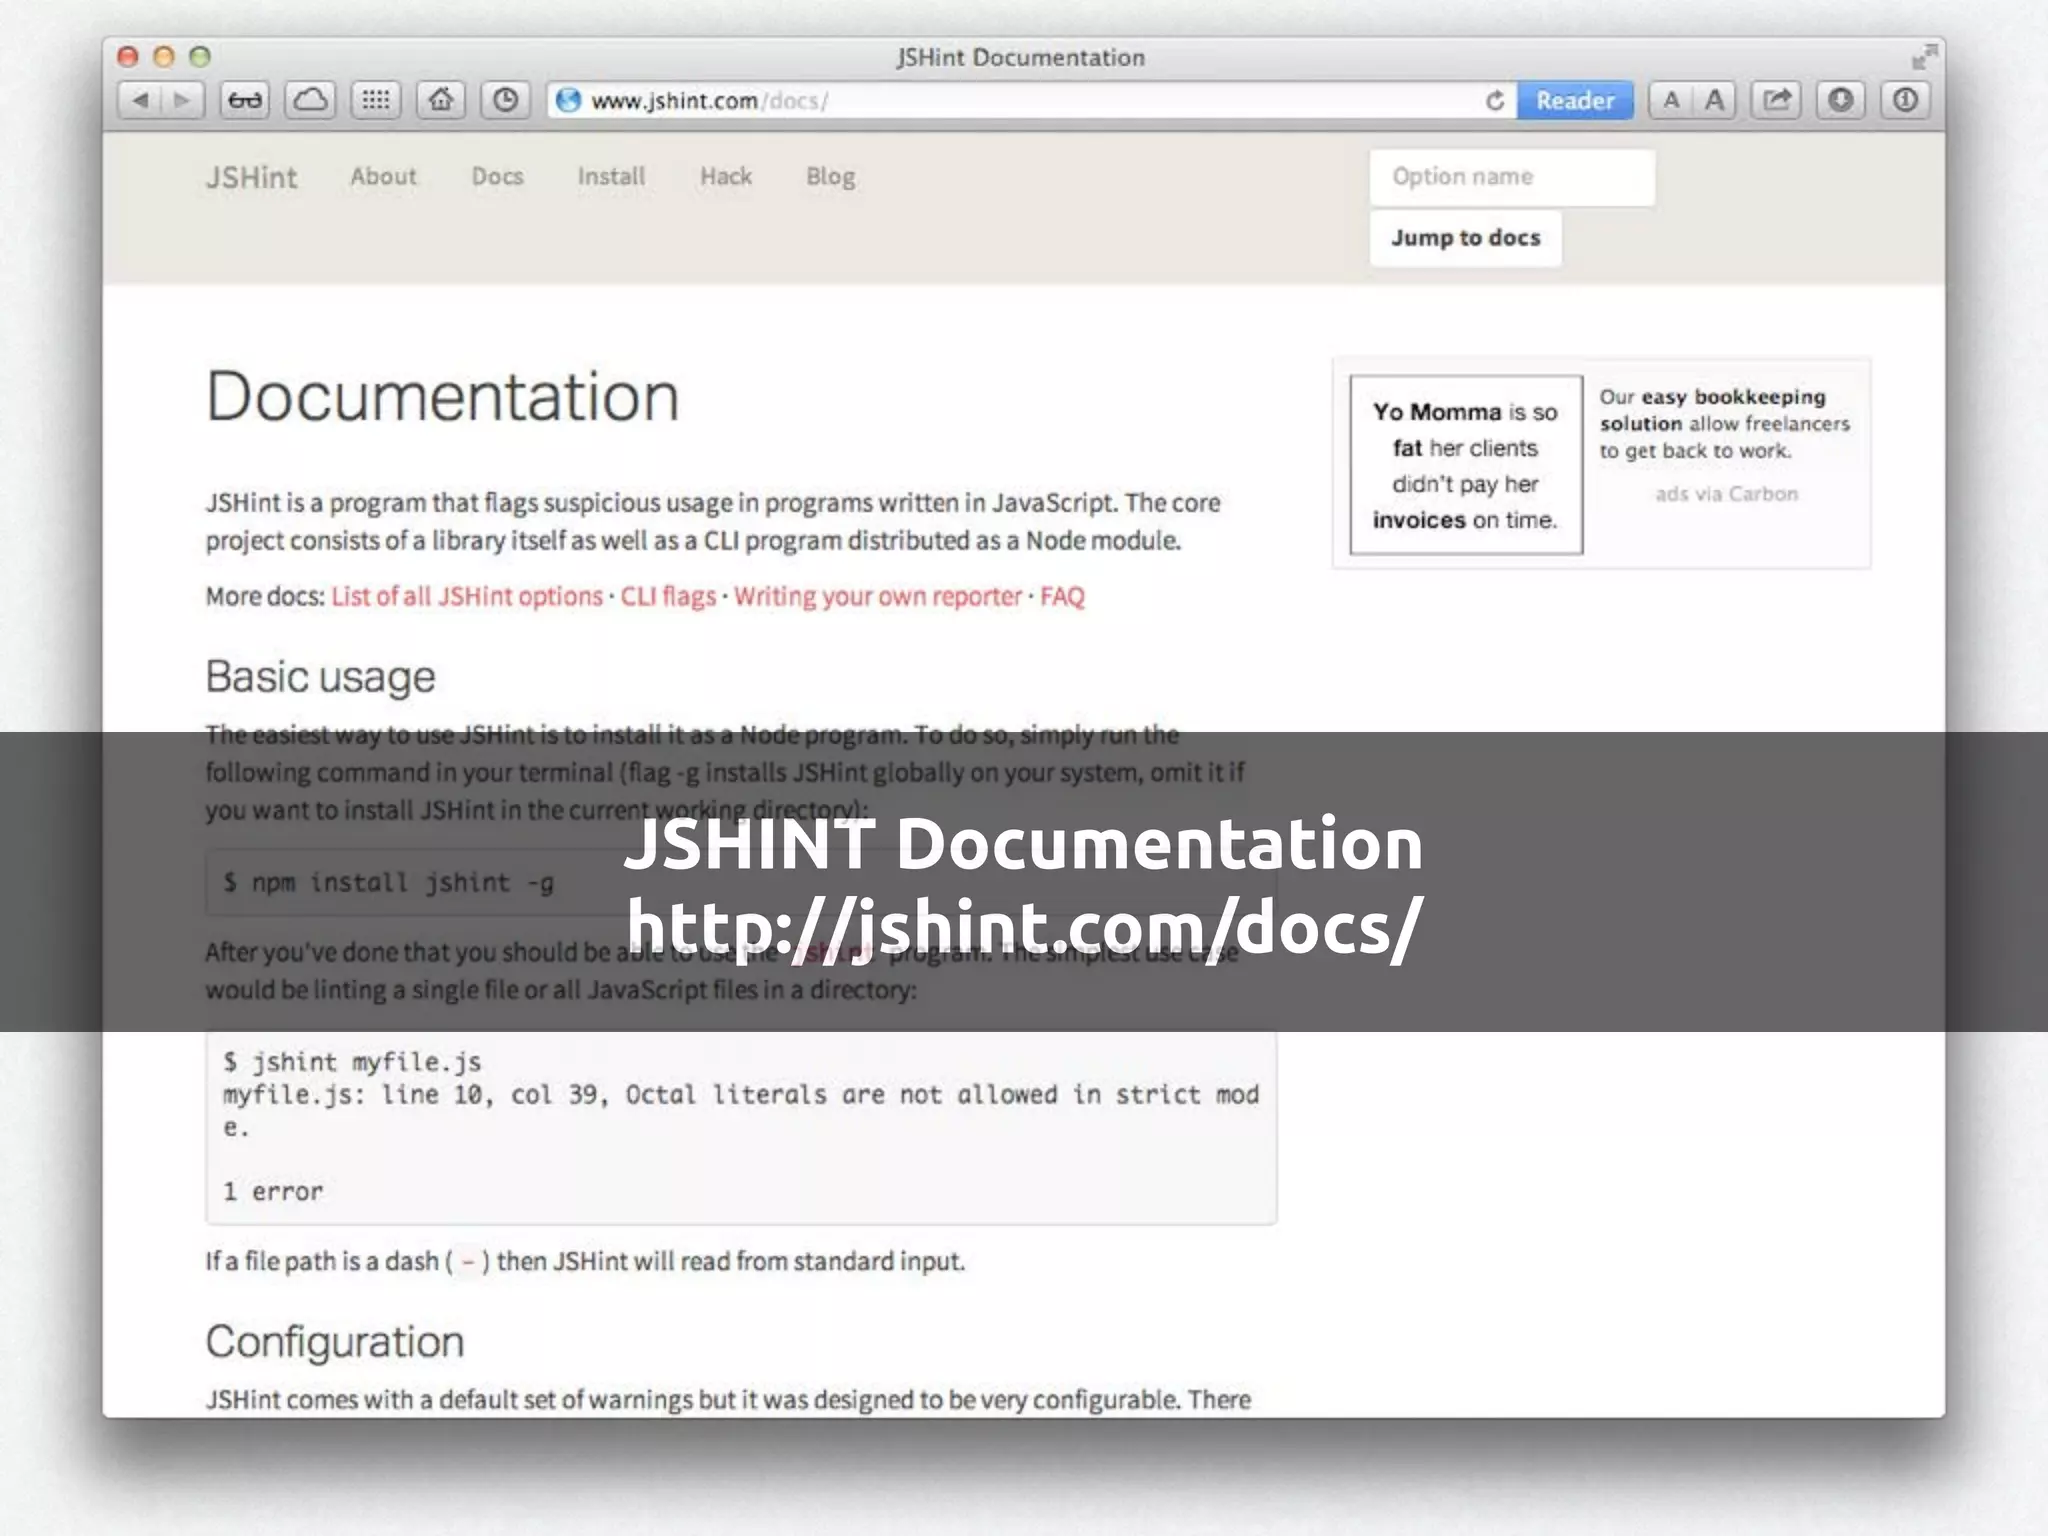Image resolution: width=2048 pixels, height=1536 pixels.
Task: Open the FAQ link
Action: pyautogui.click(x=1062, y=596)
